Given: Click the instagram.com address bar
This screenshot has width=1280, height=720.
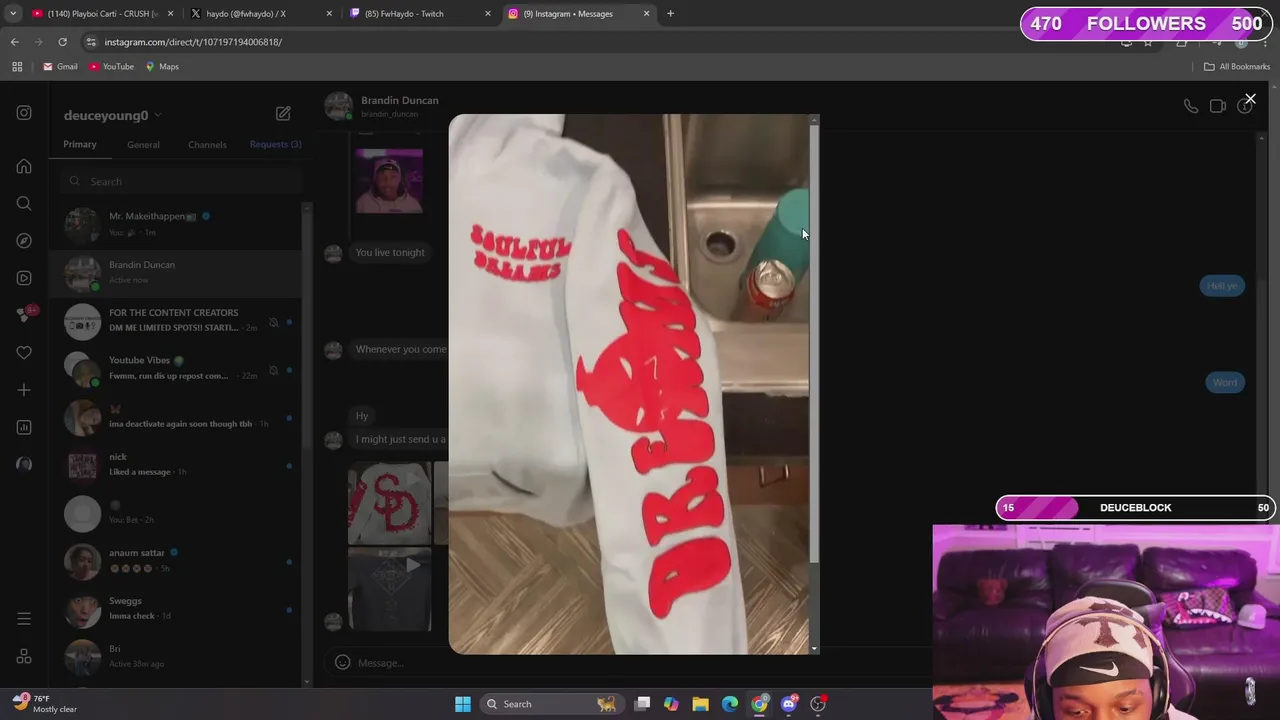Looking at the screenshot, I should [x=600, y=42].
